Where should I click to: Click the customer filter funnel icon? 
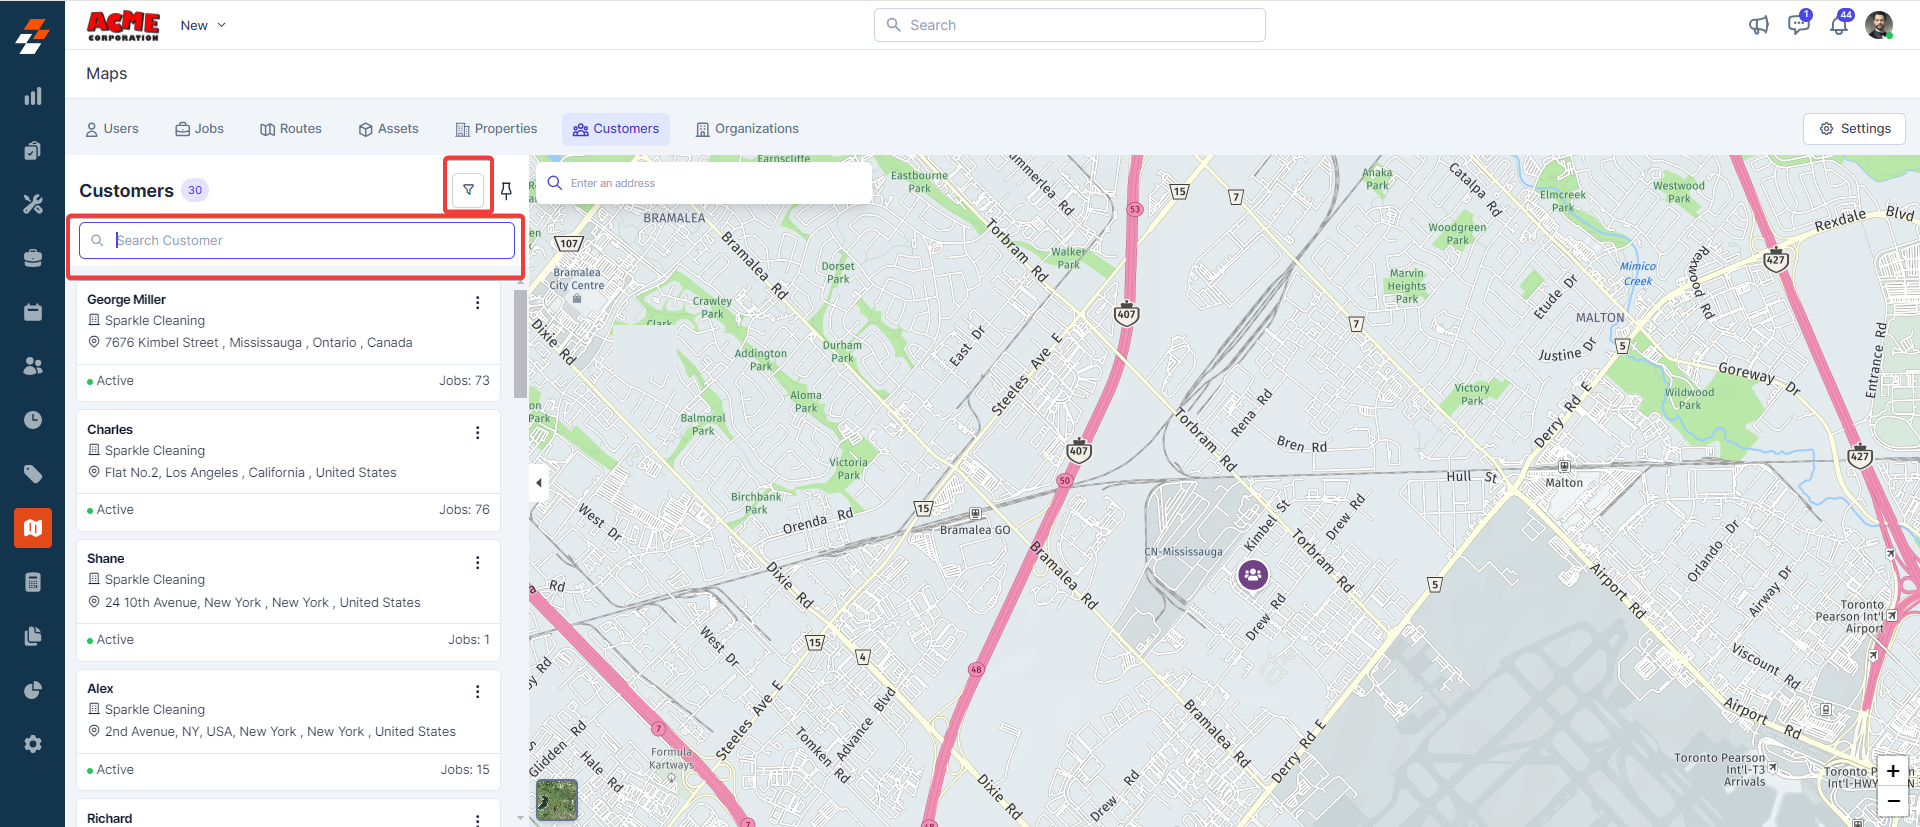(x=468, y=190)
